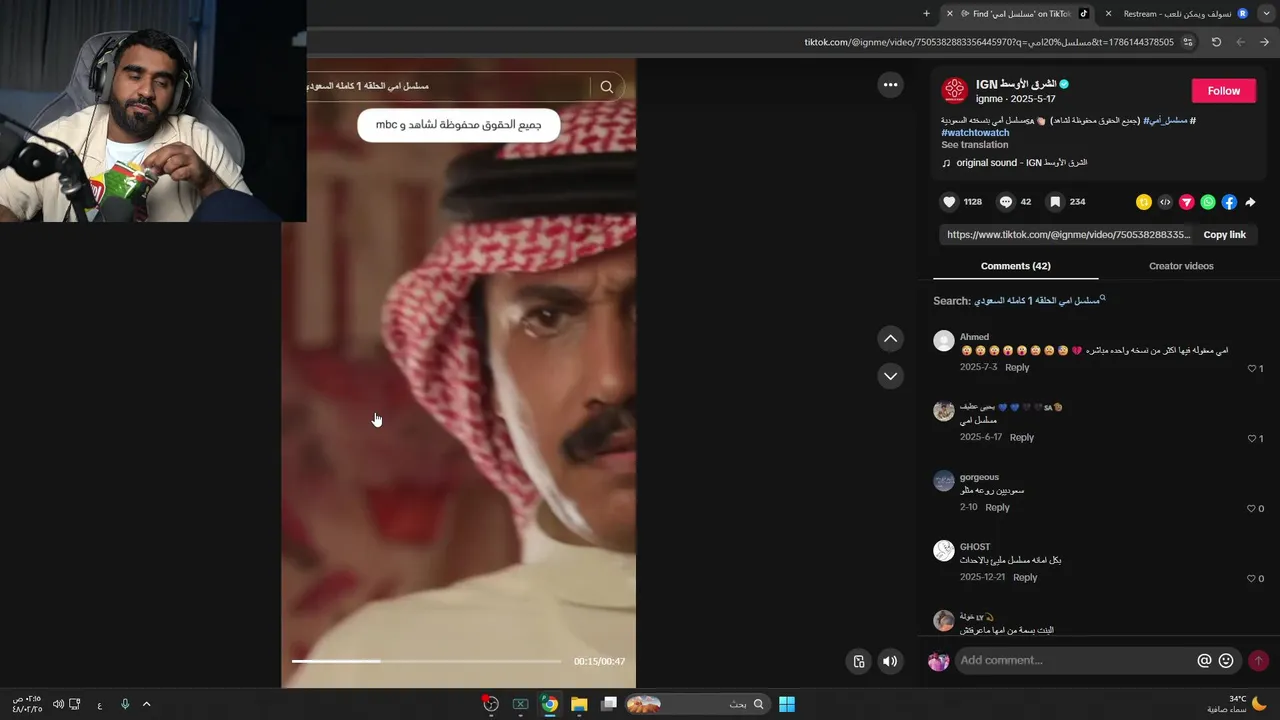Save the video with the bookmark icon
Image resolution: width=1280 pixels, height=720 pixels.
pyautogui.click(x=1055, y=202)
